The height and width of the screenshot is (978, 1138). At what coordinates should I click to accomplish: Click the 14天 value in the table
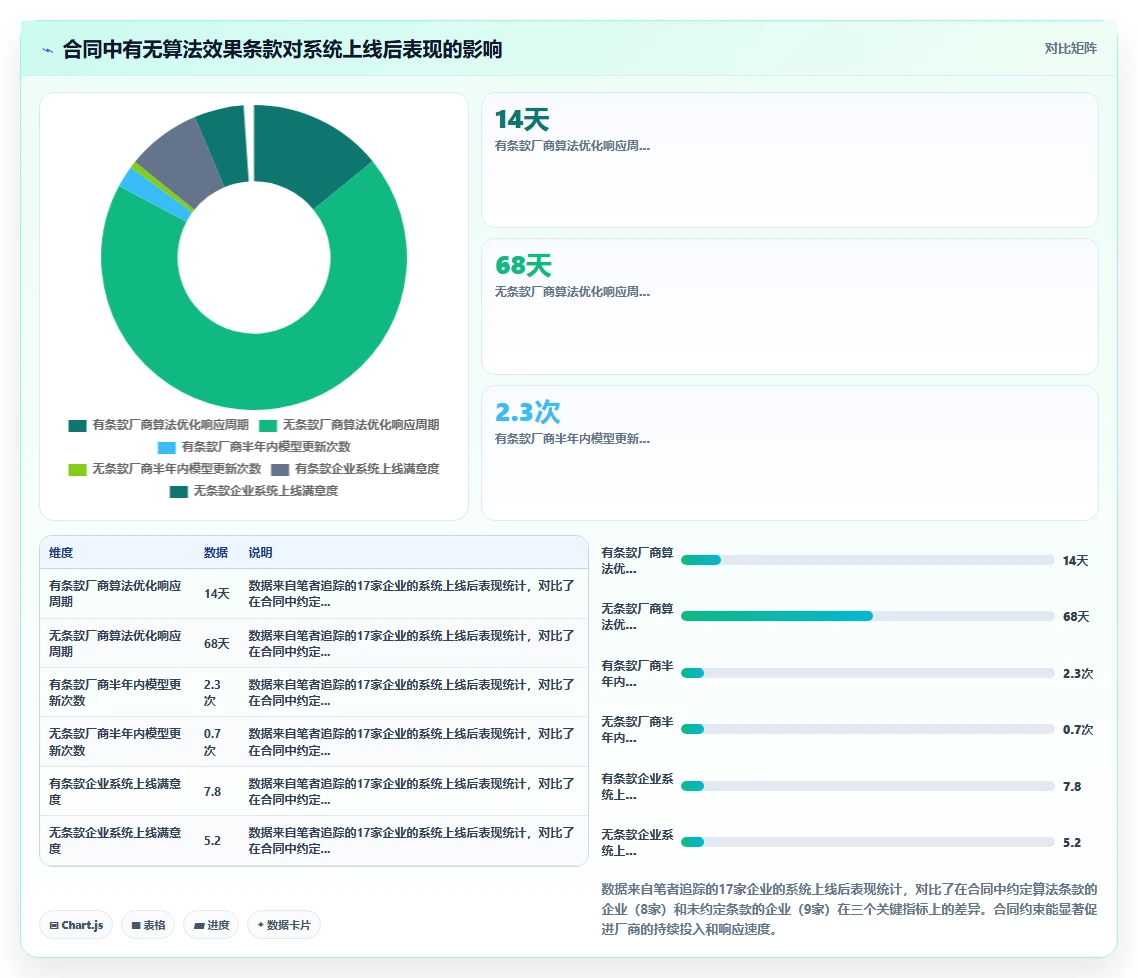tap(216, 593)
